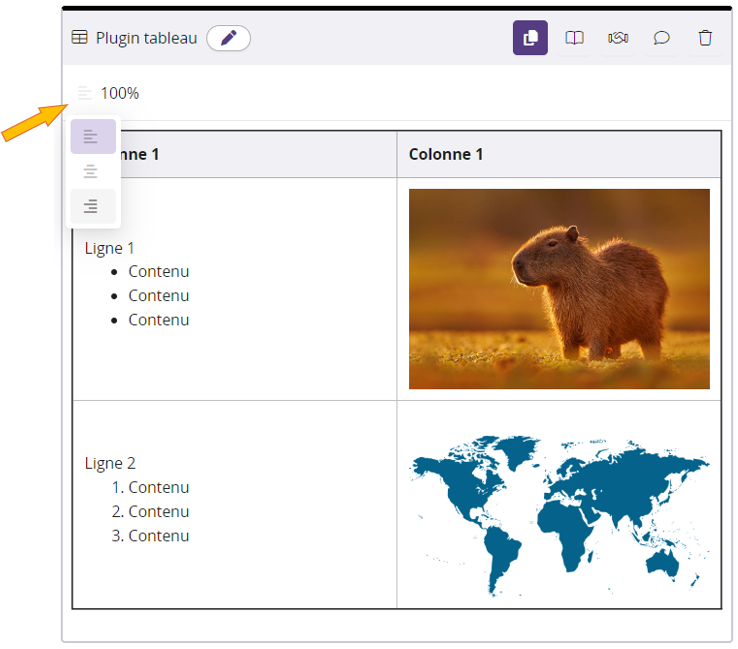Open the comment speech bubble icon
Image resolution: width=738 pixels, height=649 pixels.
pyautogui.click(x=661, y=38)
